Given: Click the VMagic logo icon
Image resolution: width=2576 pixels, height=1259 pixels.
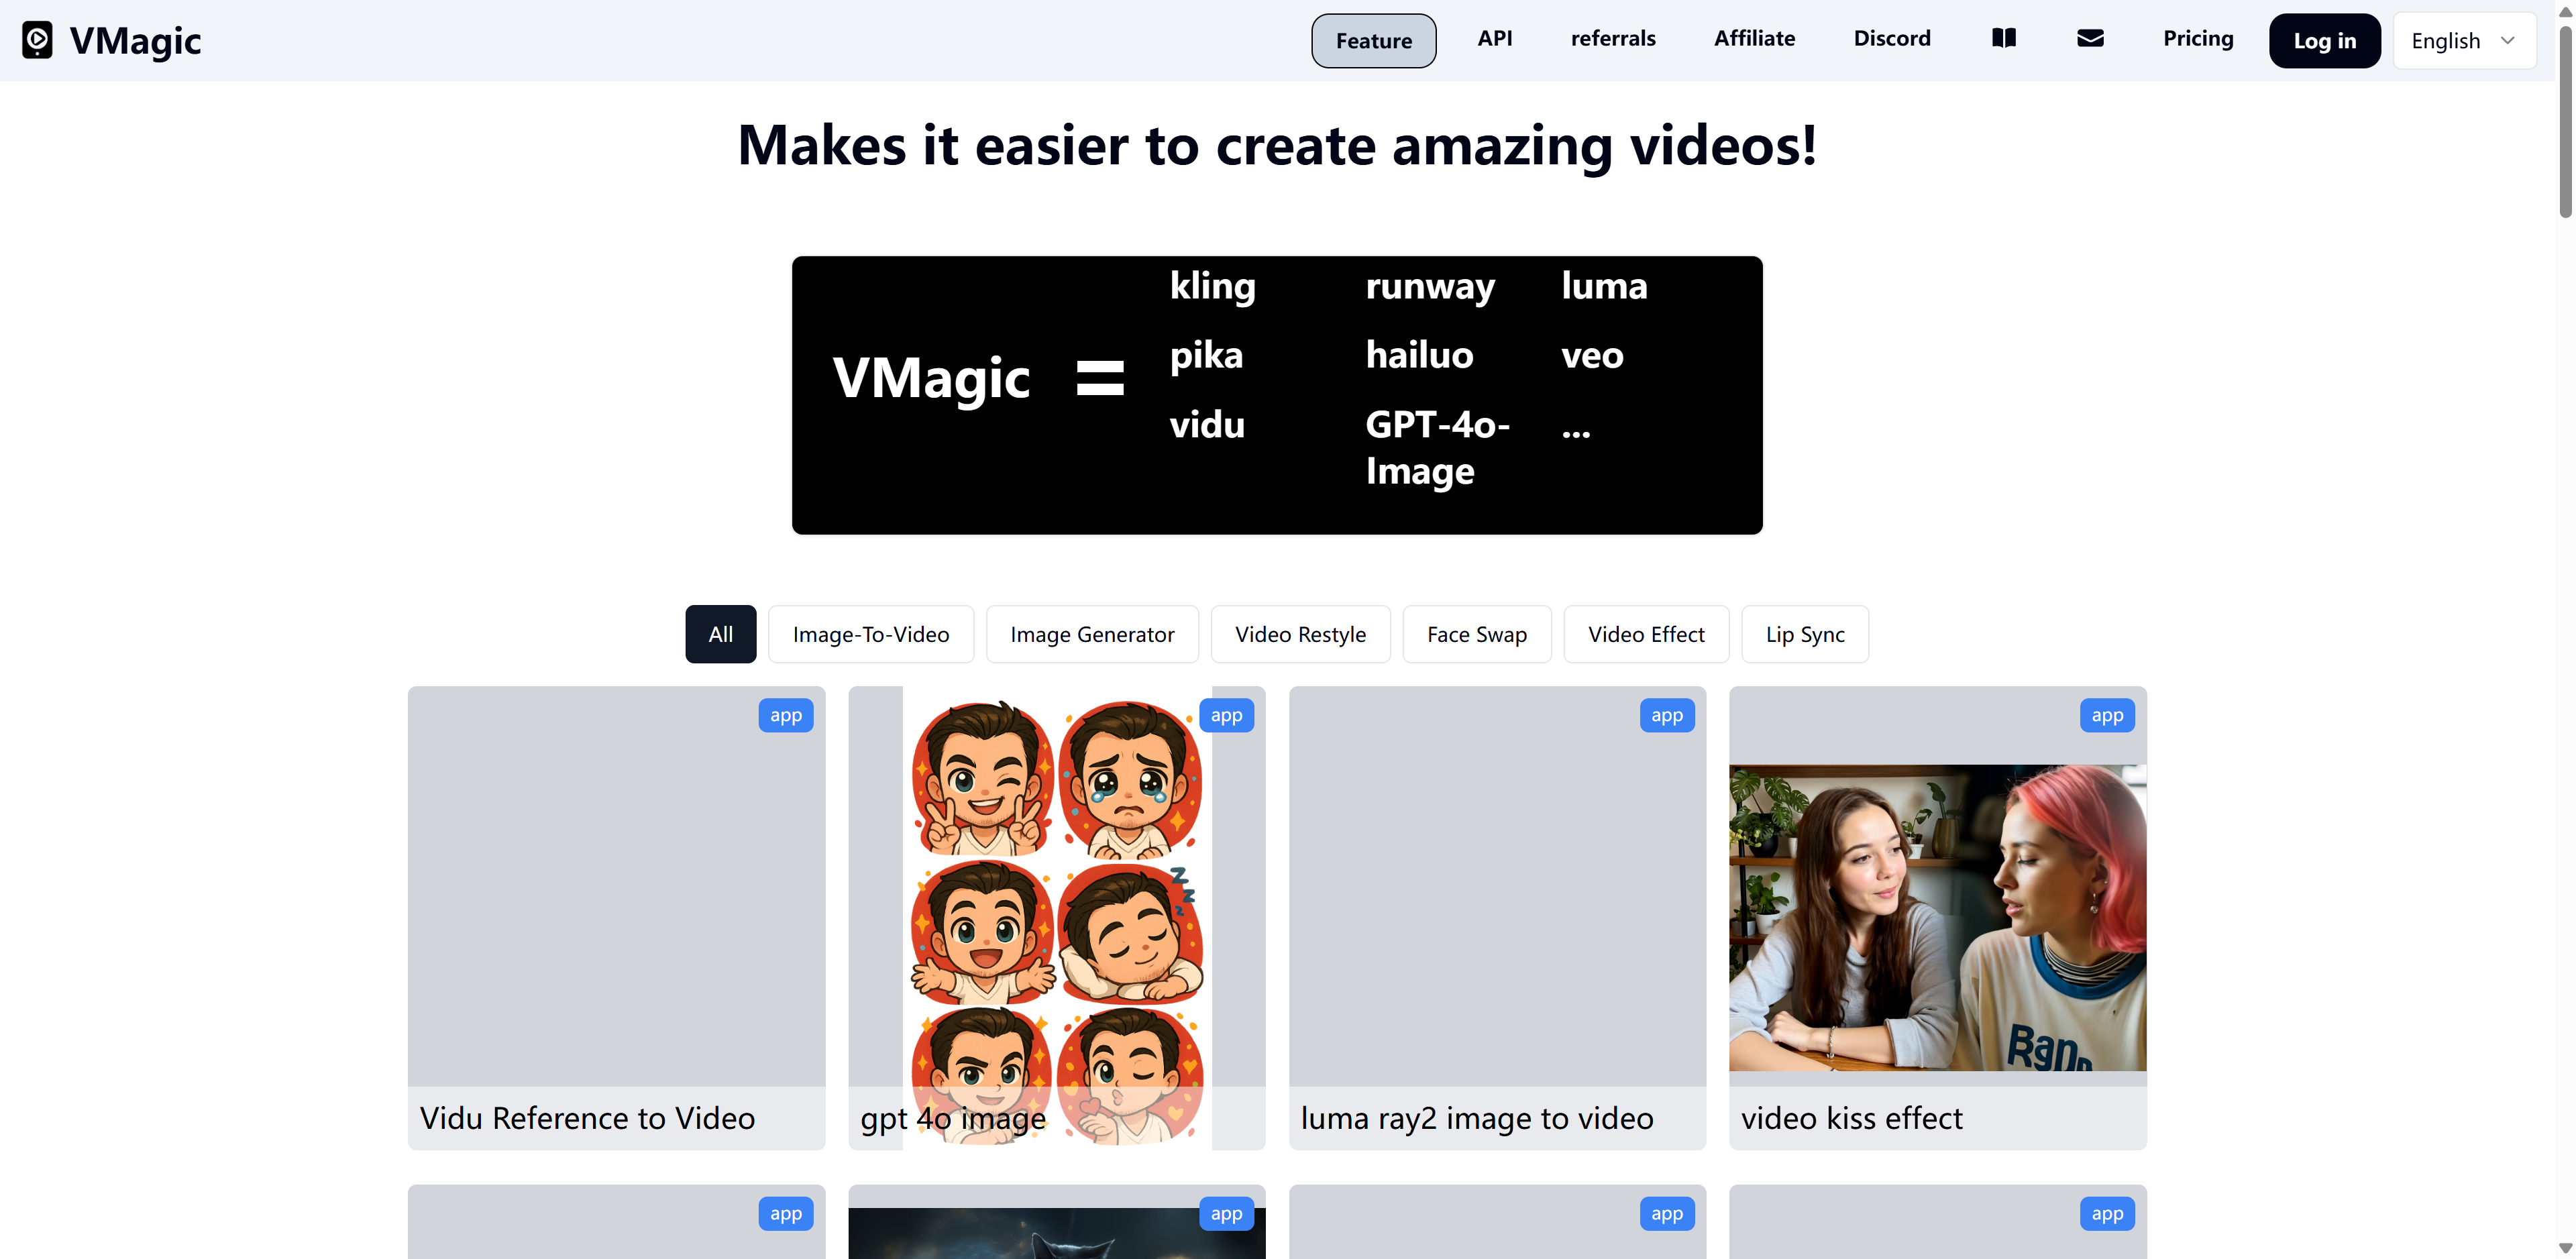Looking at the screenshot, I should click(37, 40).
